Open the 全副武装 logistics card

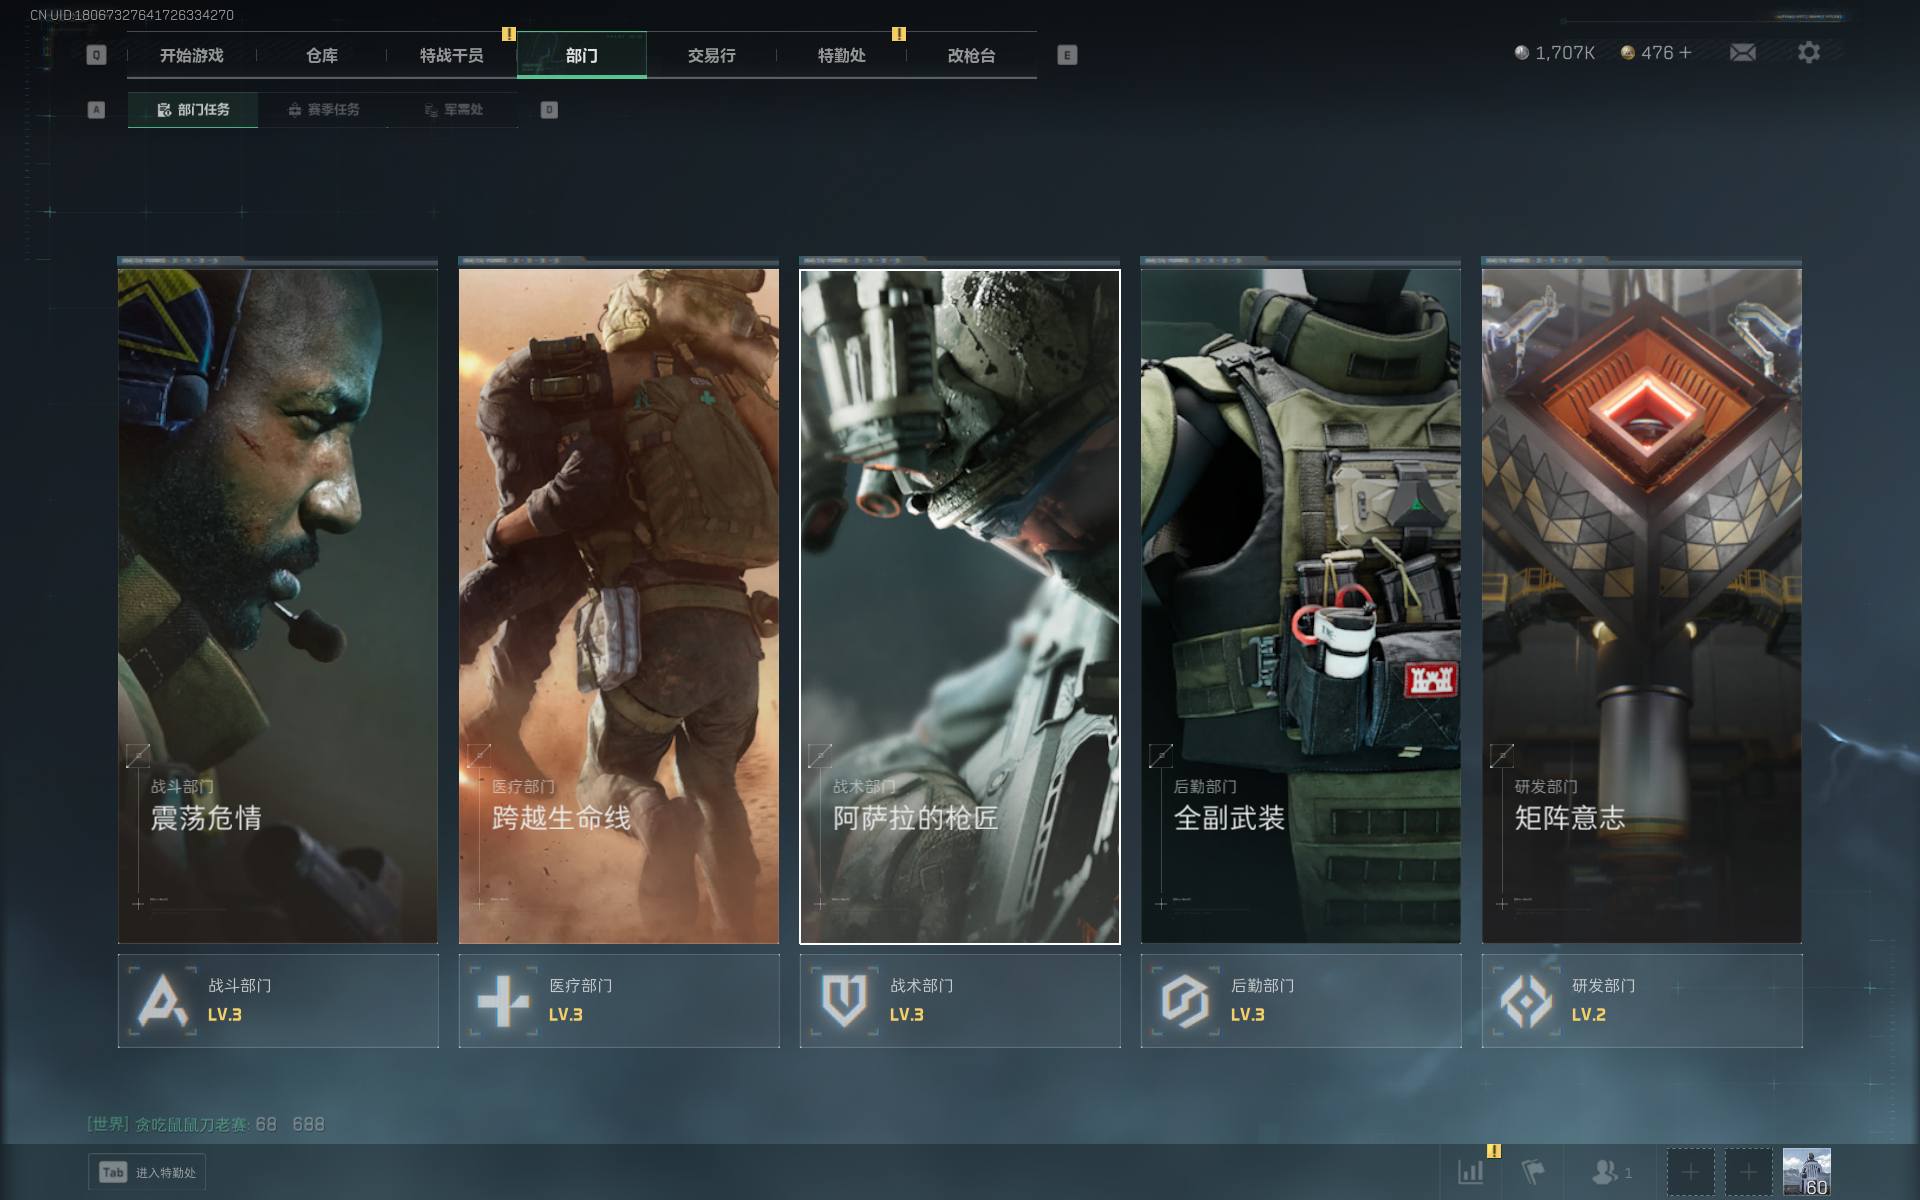(1300, 606)
